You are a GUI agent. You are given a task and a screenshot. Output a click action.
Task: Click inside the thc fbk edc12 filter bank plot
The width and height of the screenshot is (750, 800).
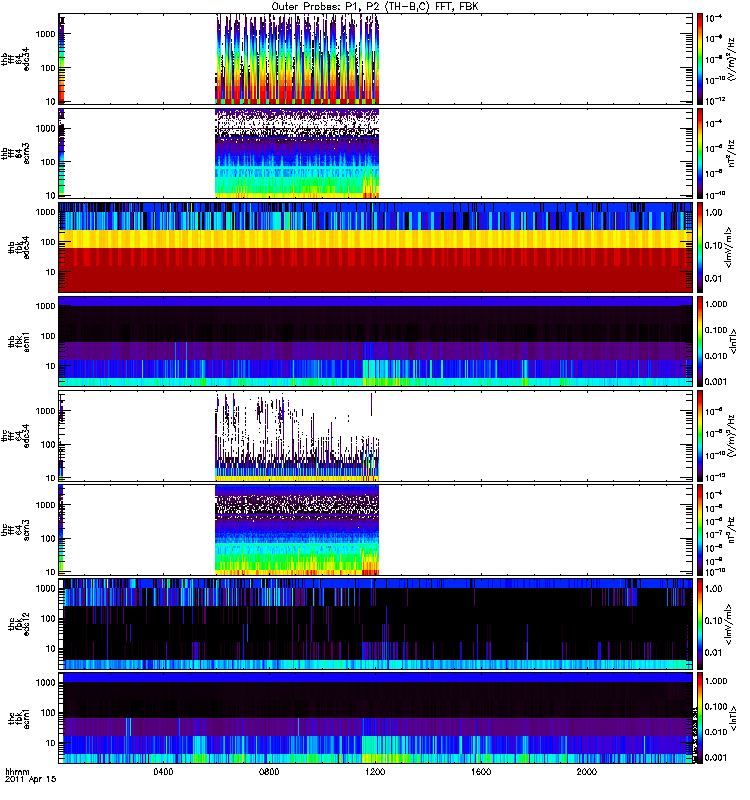coord(376,624)
